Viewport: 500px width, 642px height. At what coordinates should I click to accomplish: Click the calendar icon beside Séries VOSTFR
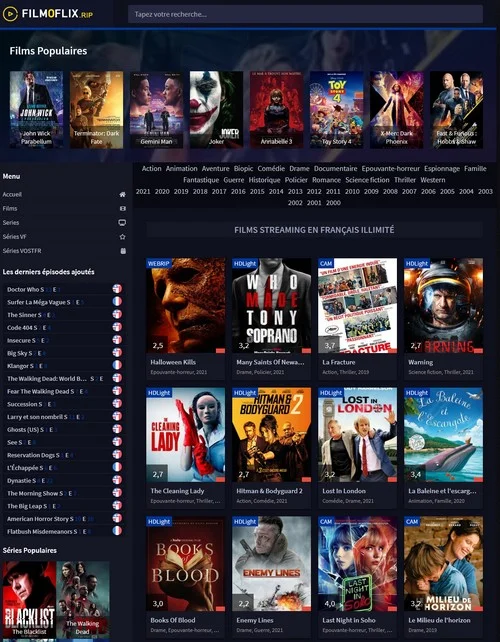coord(123,251)
